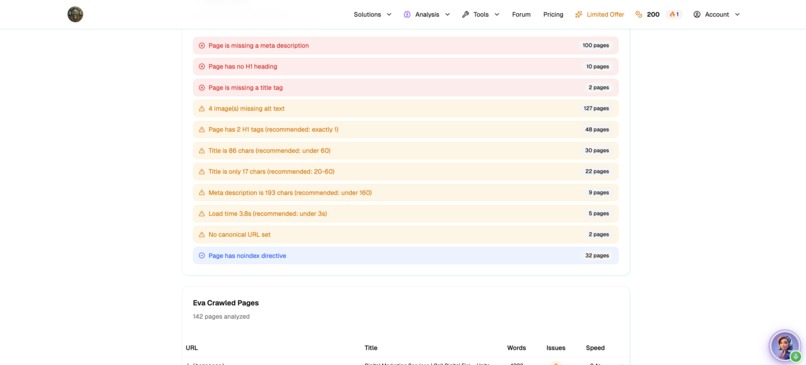Go to the Forum page
Viewport: 806px width, 365px height.
[521, 14]
